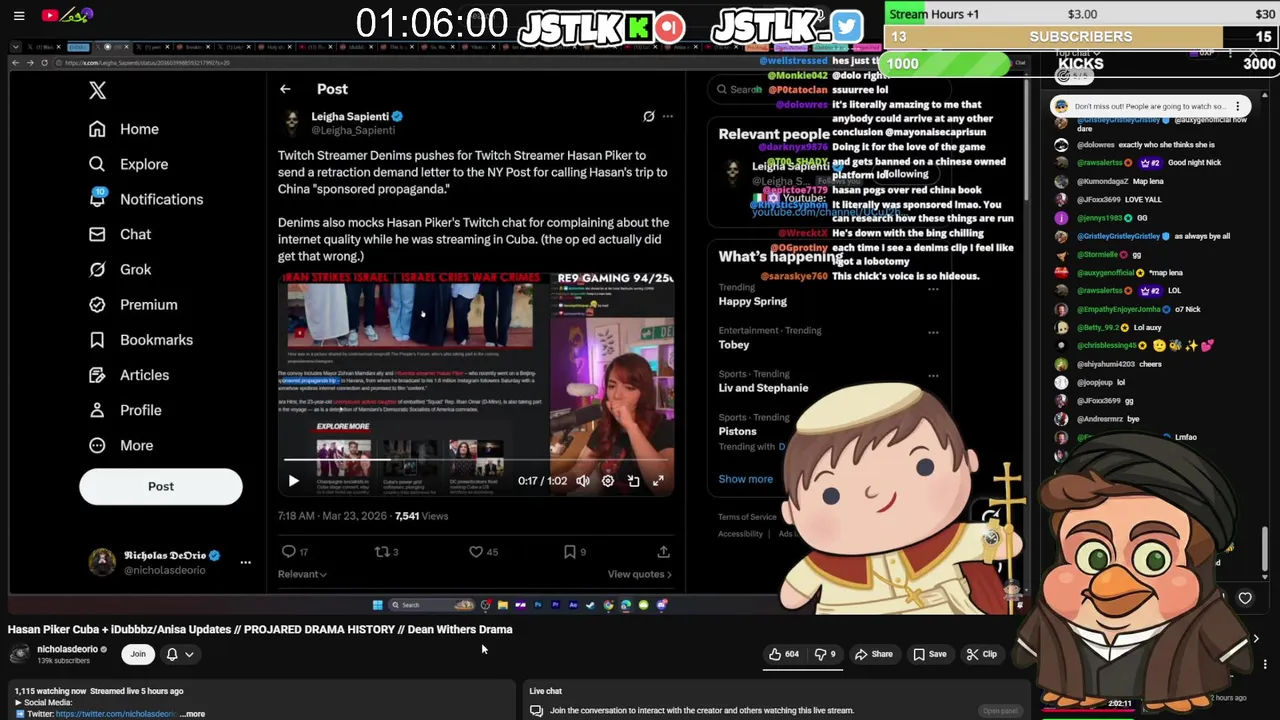Open options for Happy Spring trend

pos(933,290)
